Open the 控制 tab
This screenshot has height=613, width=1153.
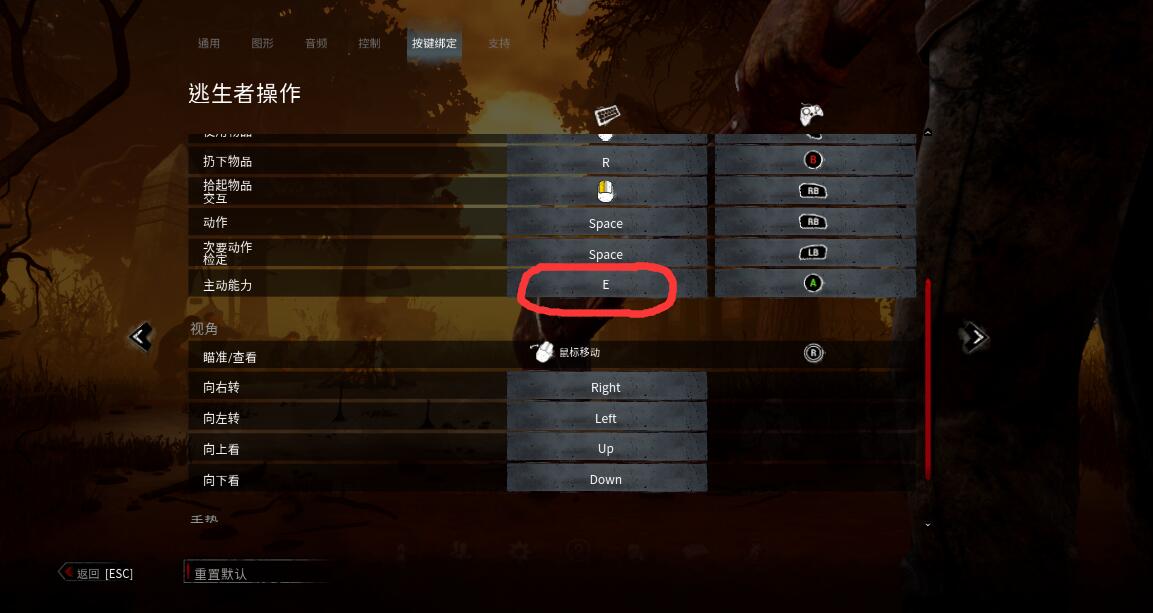click(x=369, y=43)
